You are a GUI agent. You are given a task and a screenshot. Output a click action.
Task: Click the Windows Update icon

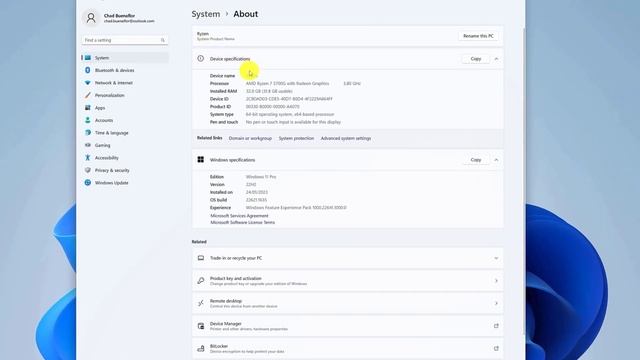88,183
